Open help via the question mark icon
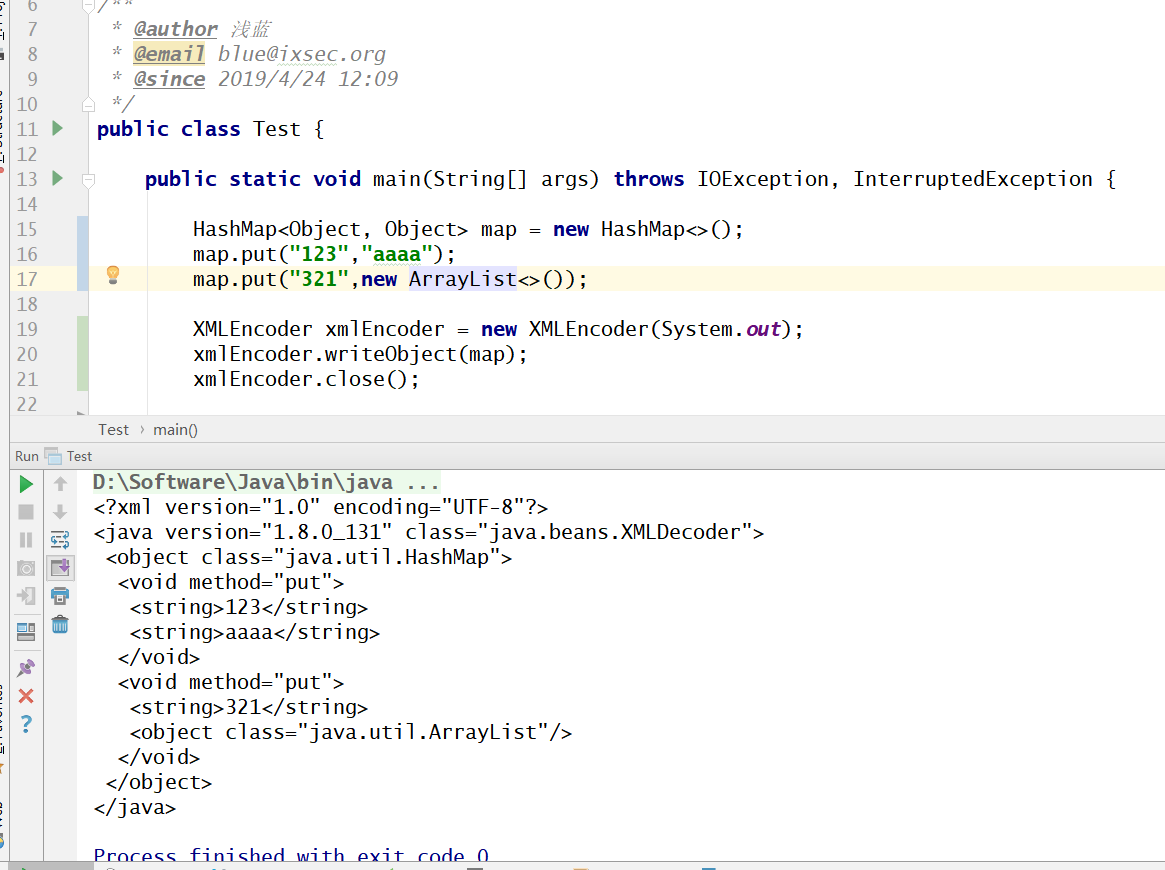Screen dimensions: 1165x870 (26, 723)
